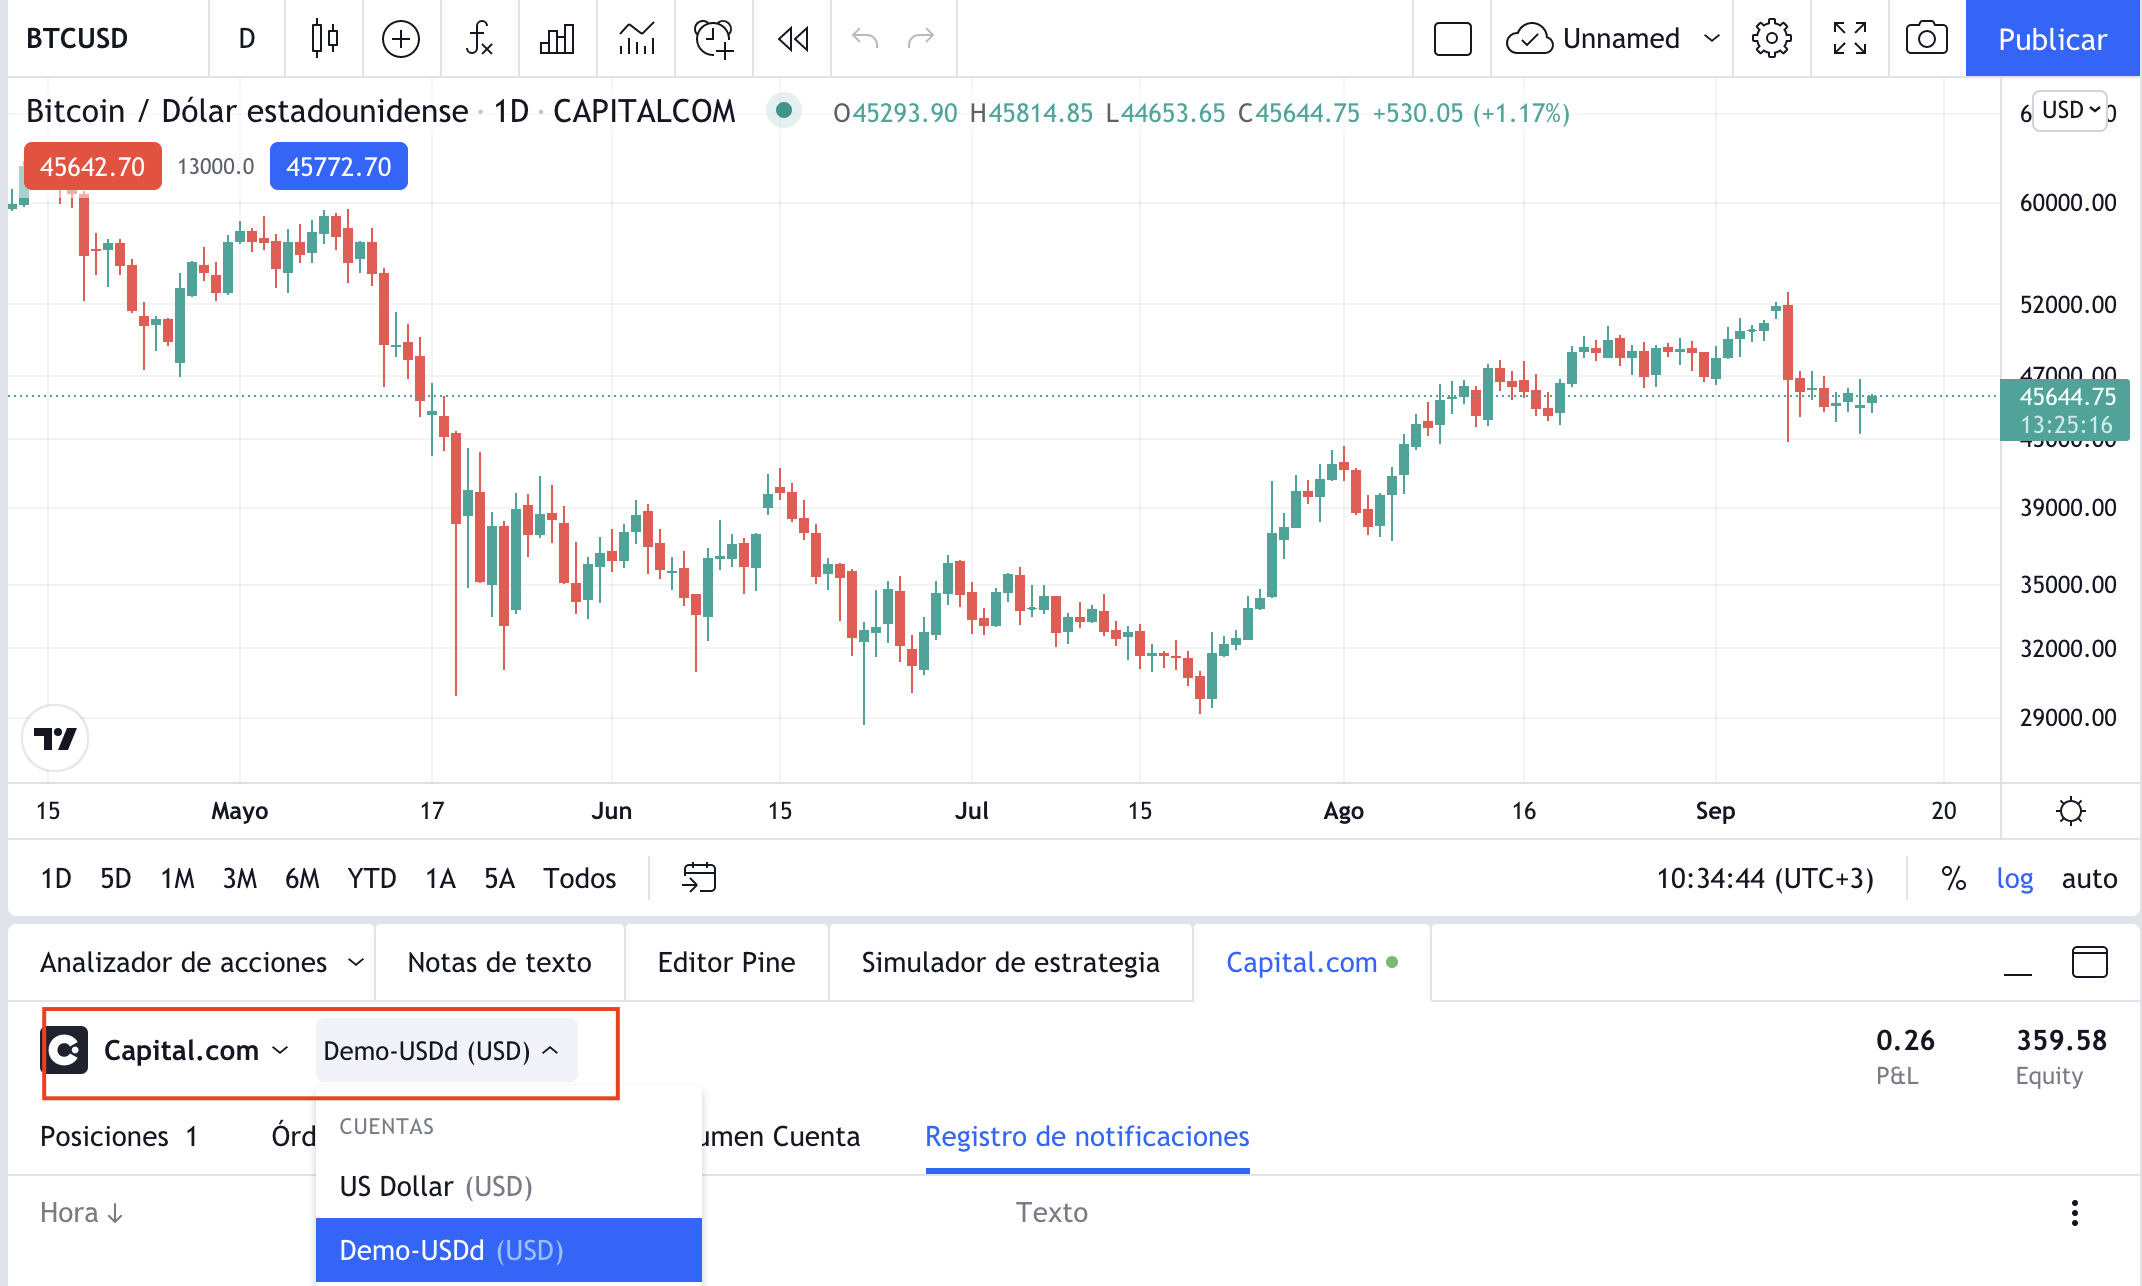Open Simulador de estrategia tab
2142x1286 pixels.
(x=1010, y=962)
